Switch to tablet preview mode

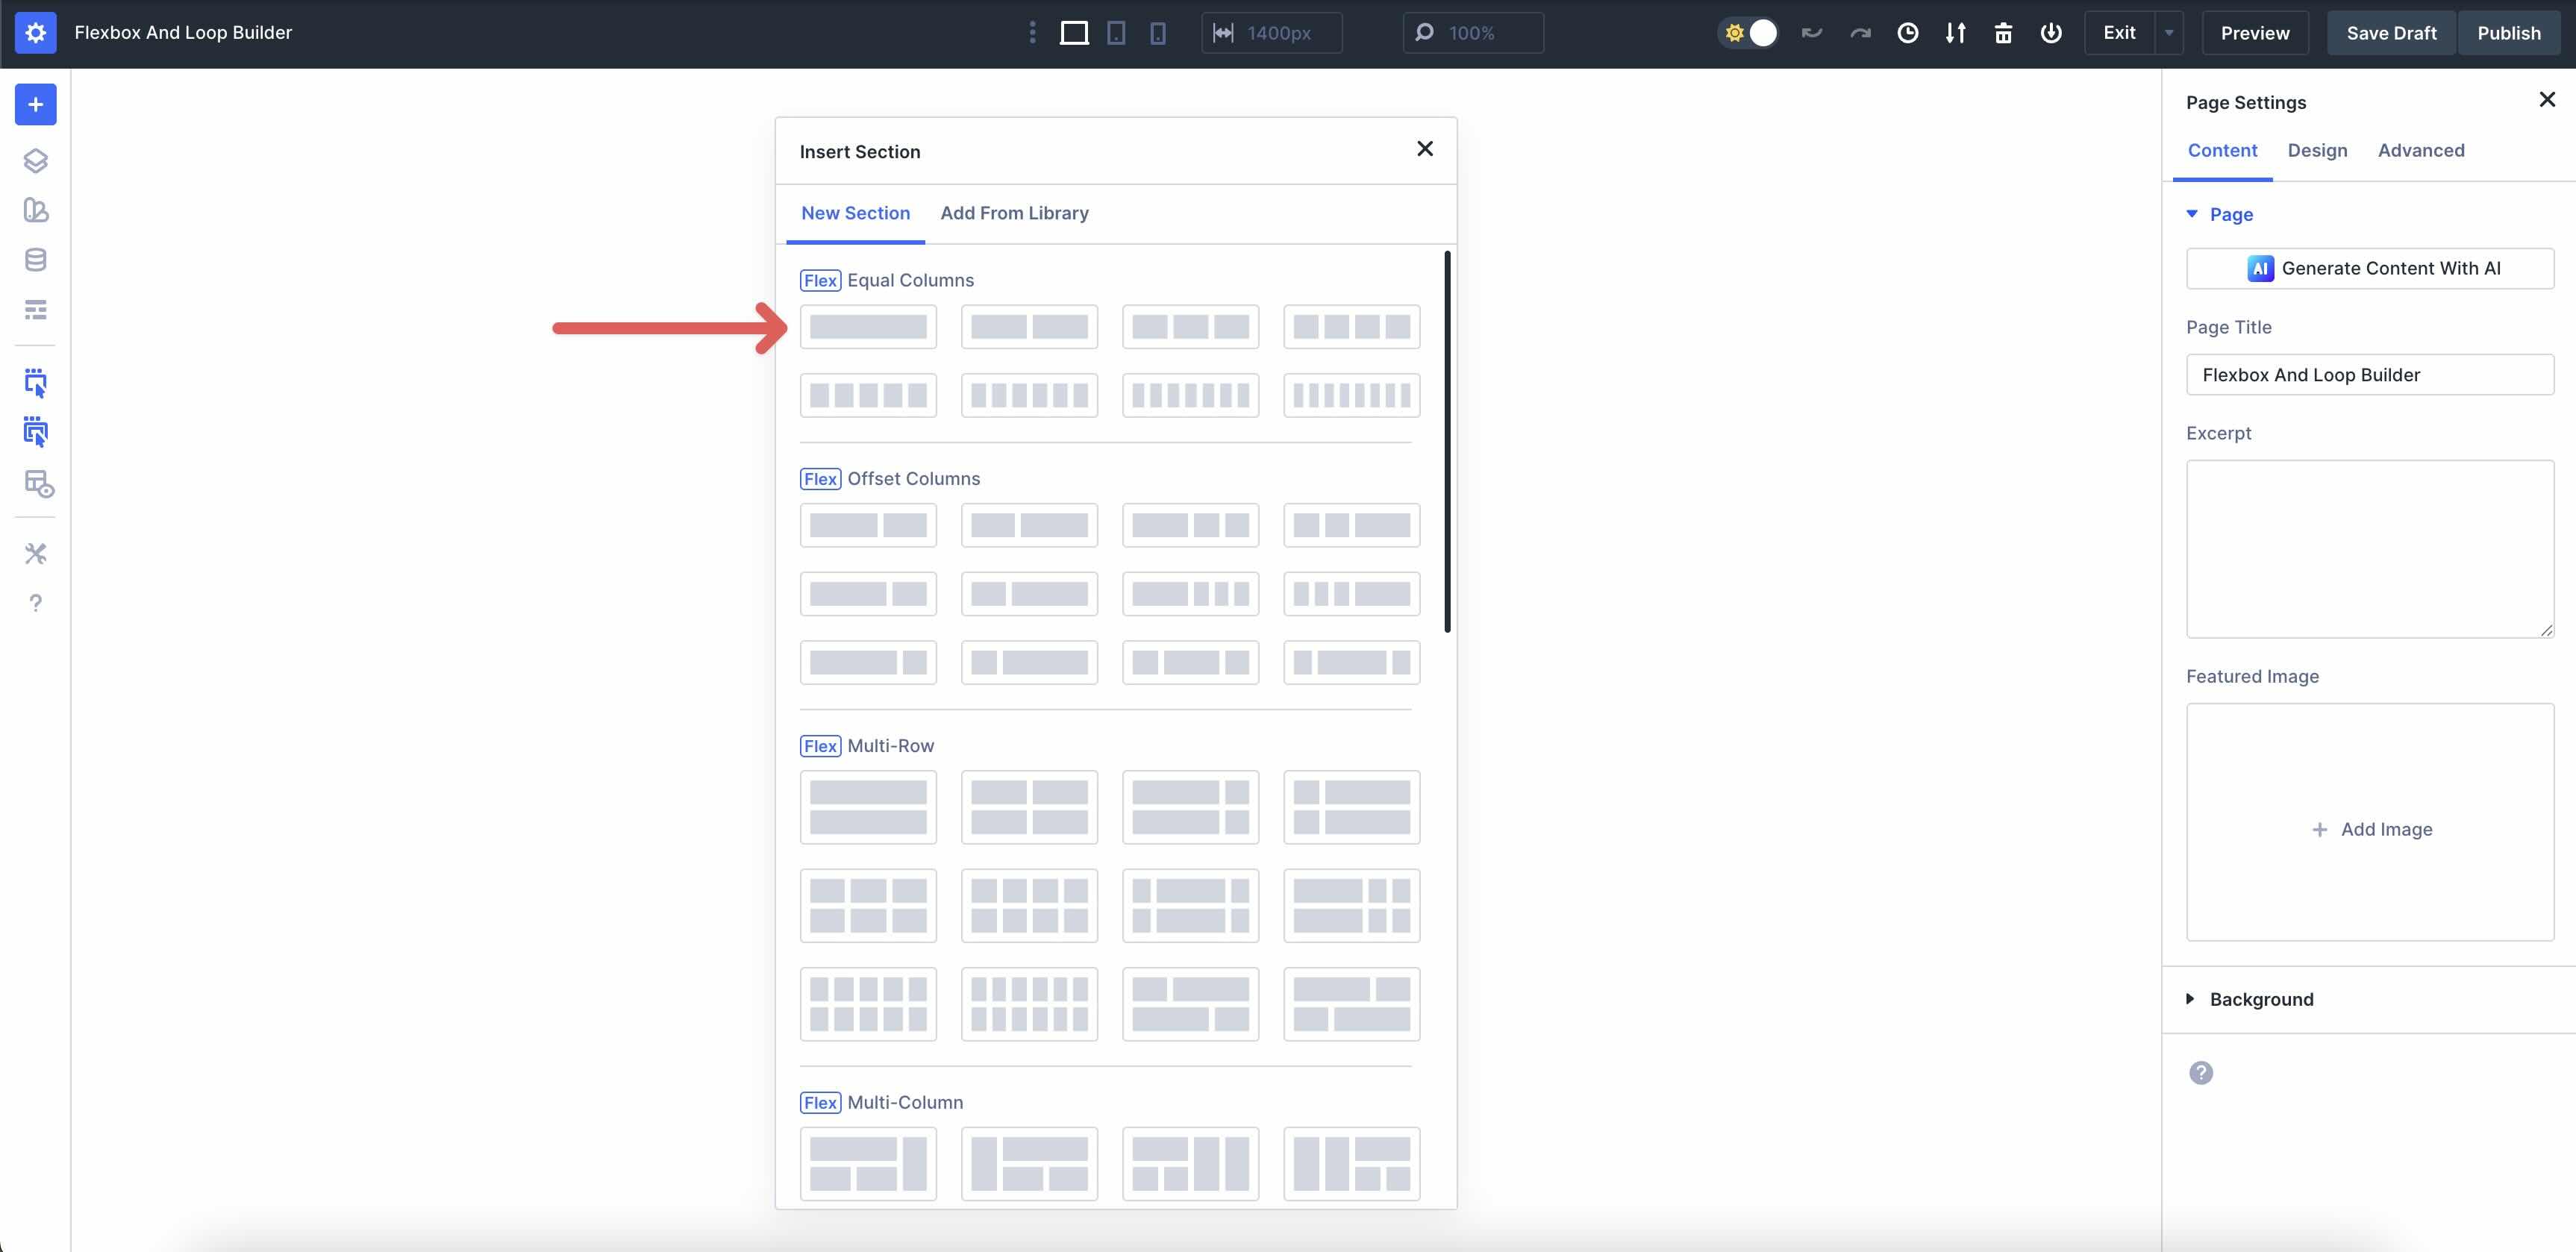(x=1116, y=33)
